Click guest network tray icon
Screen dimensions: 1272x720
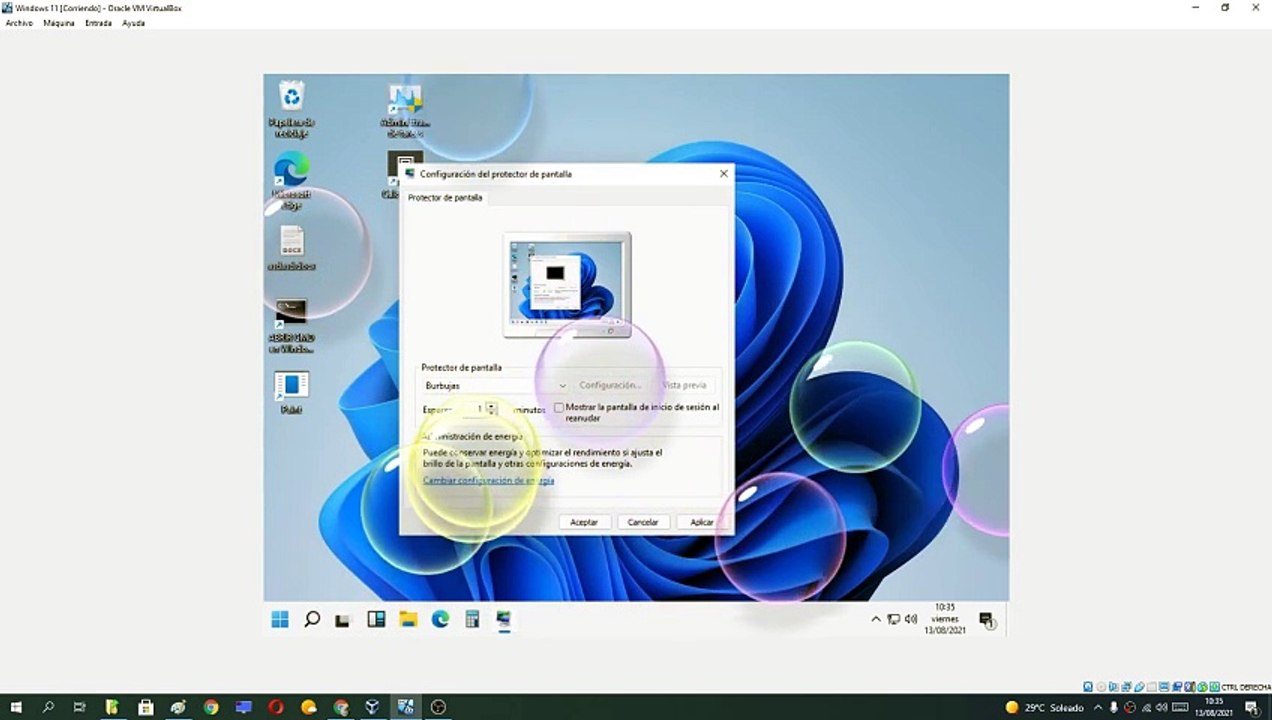point(893,619)
